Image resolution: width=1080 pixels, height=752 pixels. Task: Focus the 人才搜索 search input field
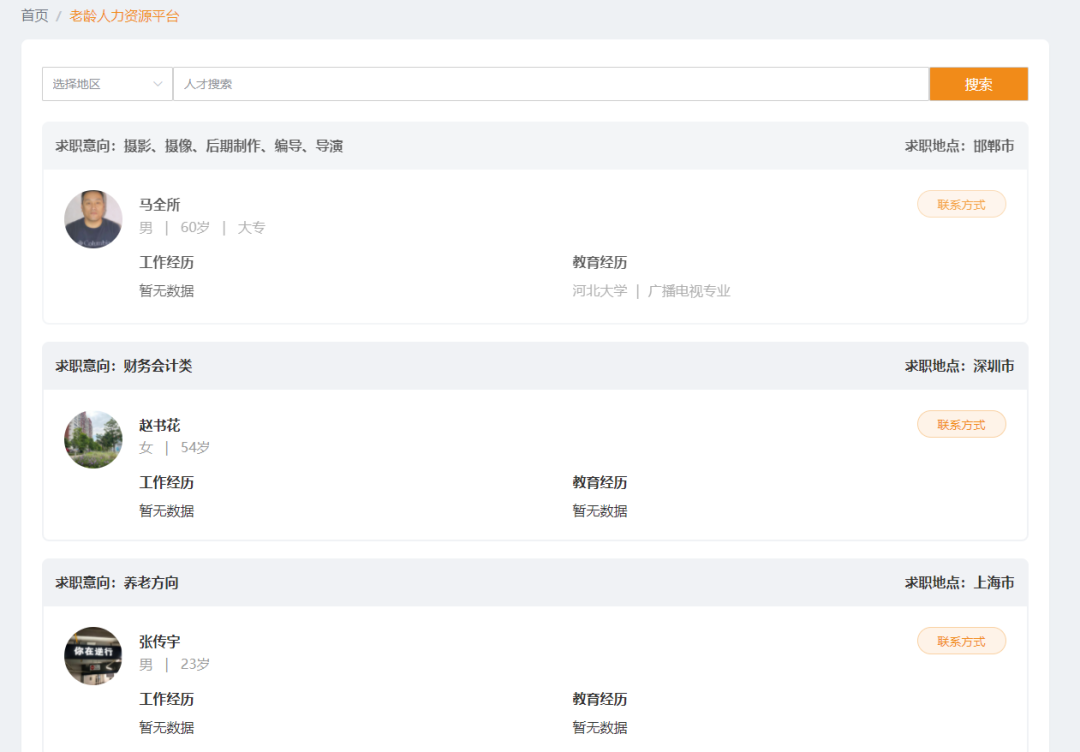[550, 84]
